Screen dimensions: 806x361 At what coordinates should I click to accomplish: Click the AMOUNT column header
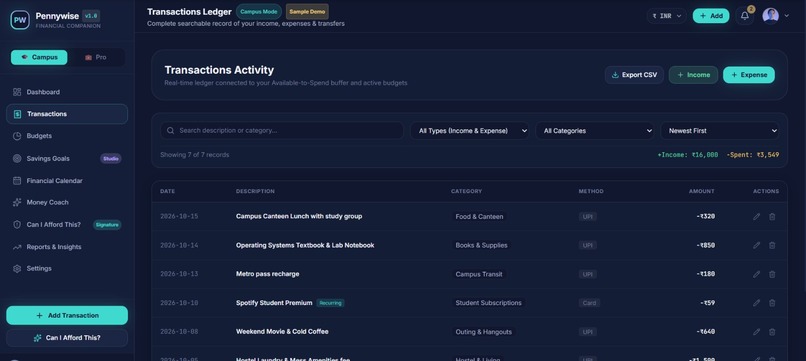(x=702, y=191)
